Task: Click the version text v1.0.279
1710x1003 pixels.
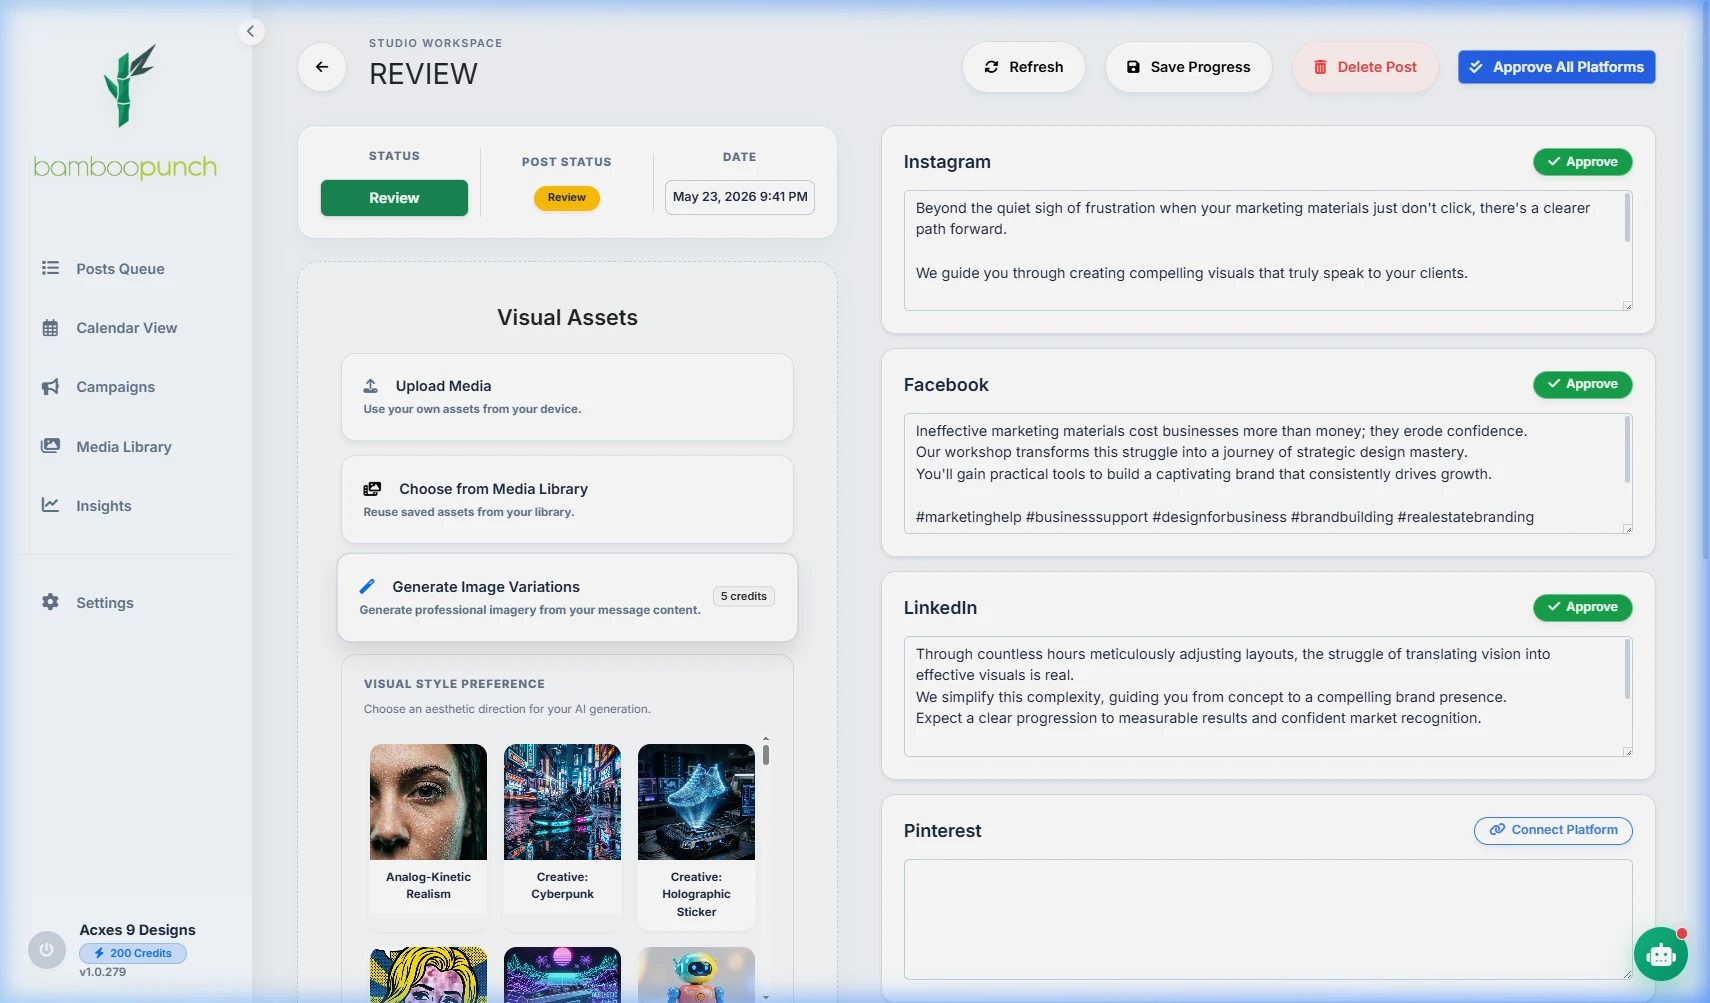Action: coord(103,972)
